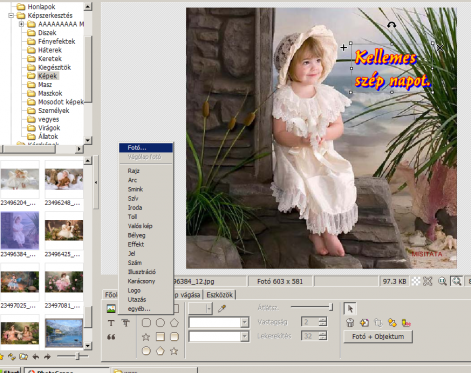Click the folder tree scroll down arrow
The width and height of the screenshot is (471, 373).
point(88,140)
